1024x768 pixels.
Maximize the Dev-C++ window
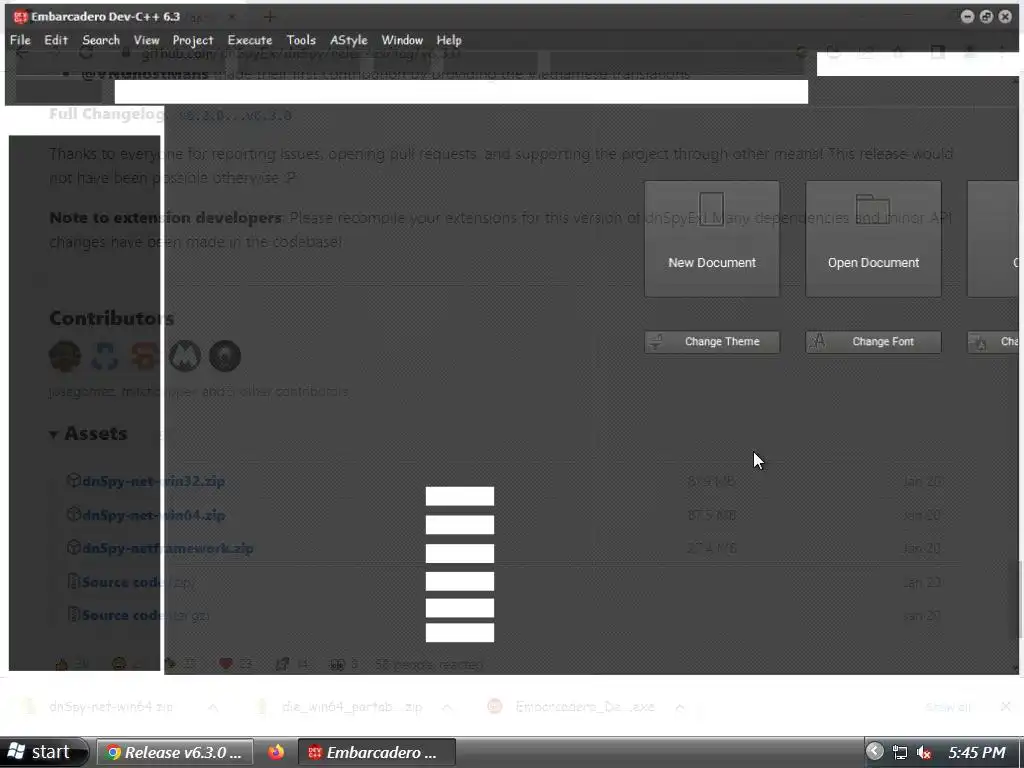coord(987,16)
